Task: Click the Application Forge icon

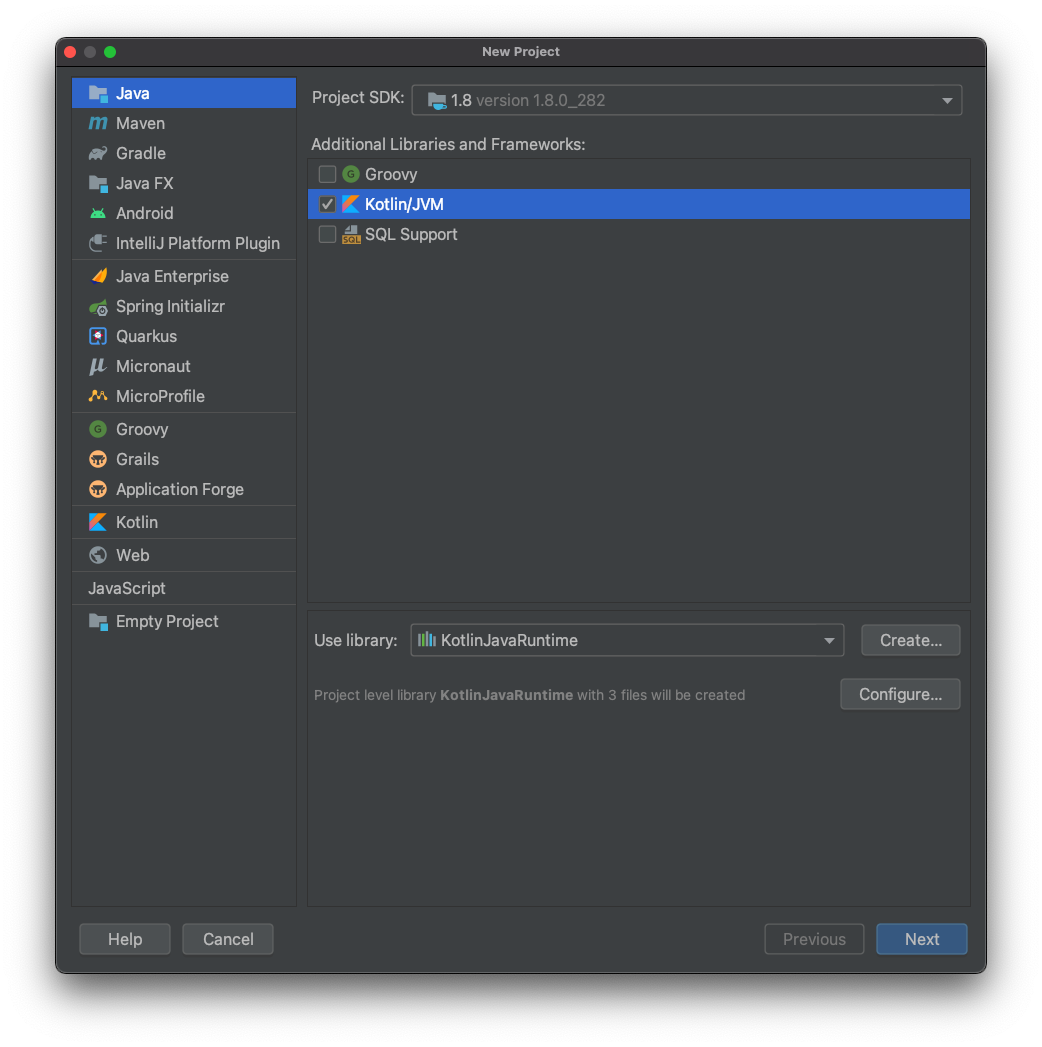Action: 98,489
